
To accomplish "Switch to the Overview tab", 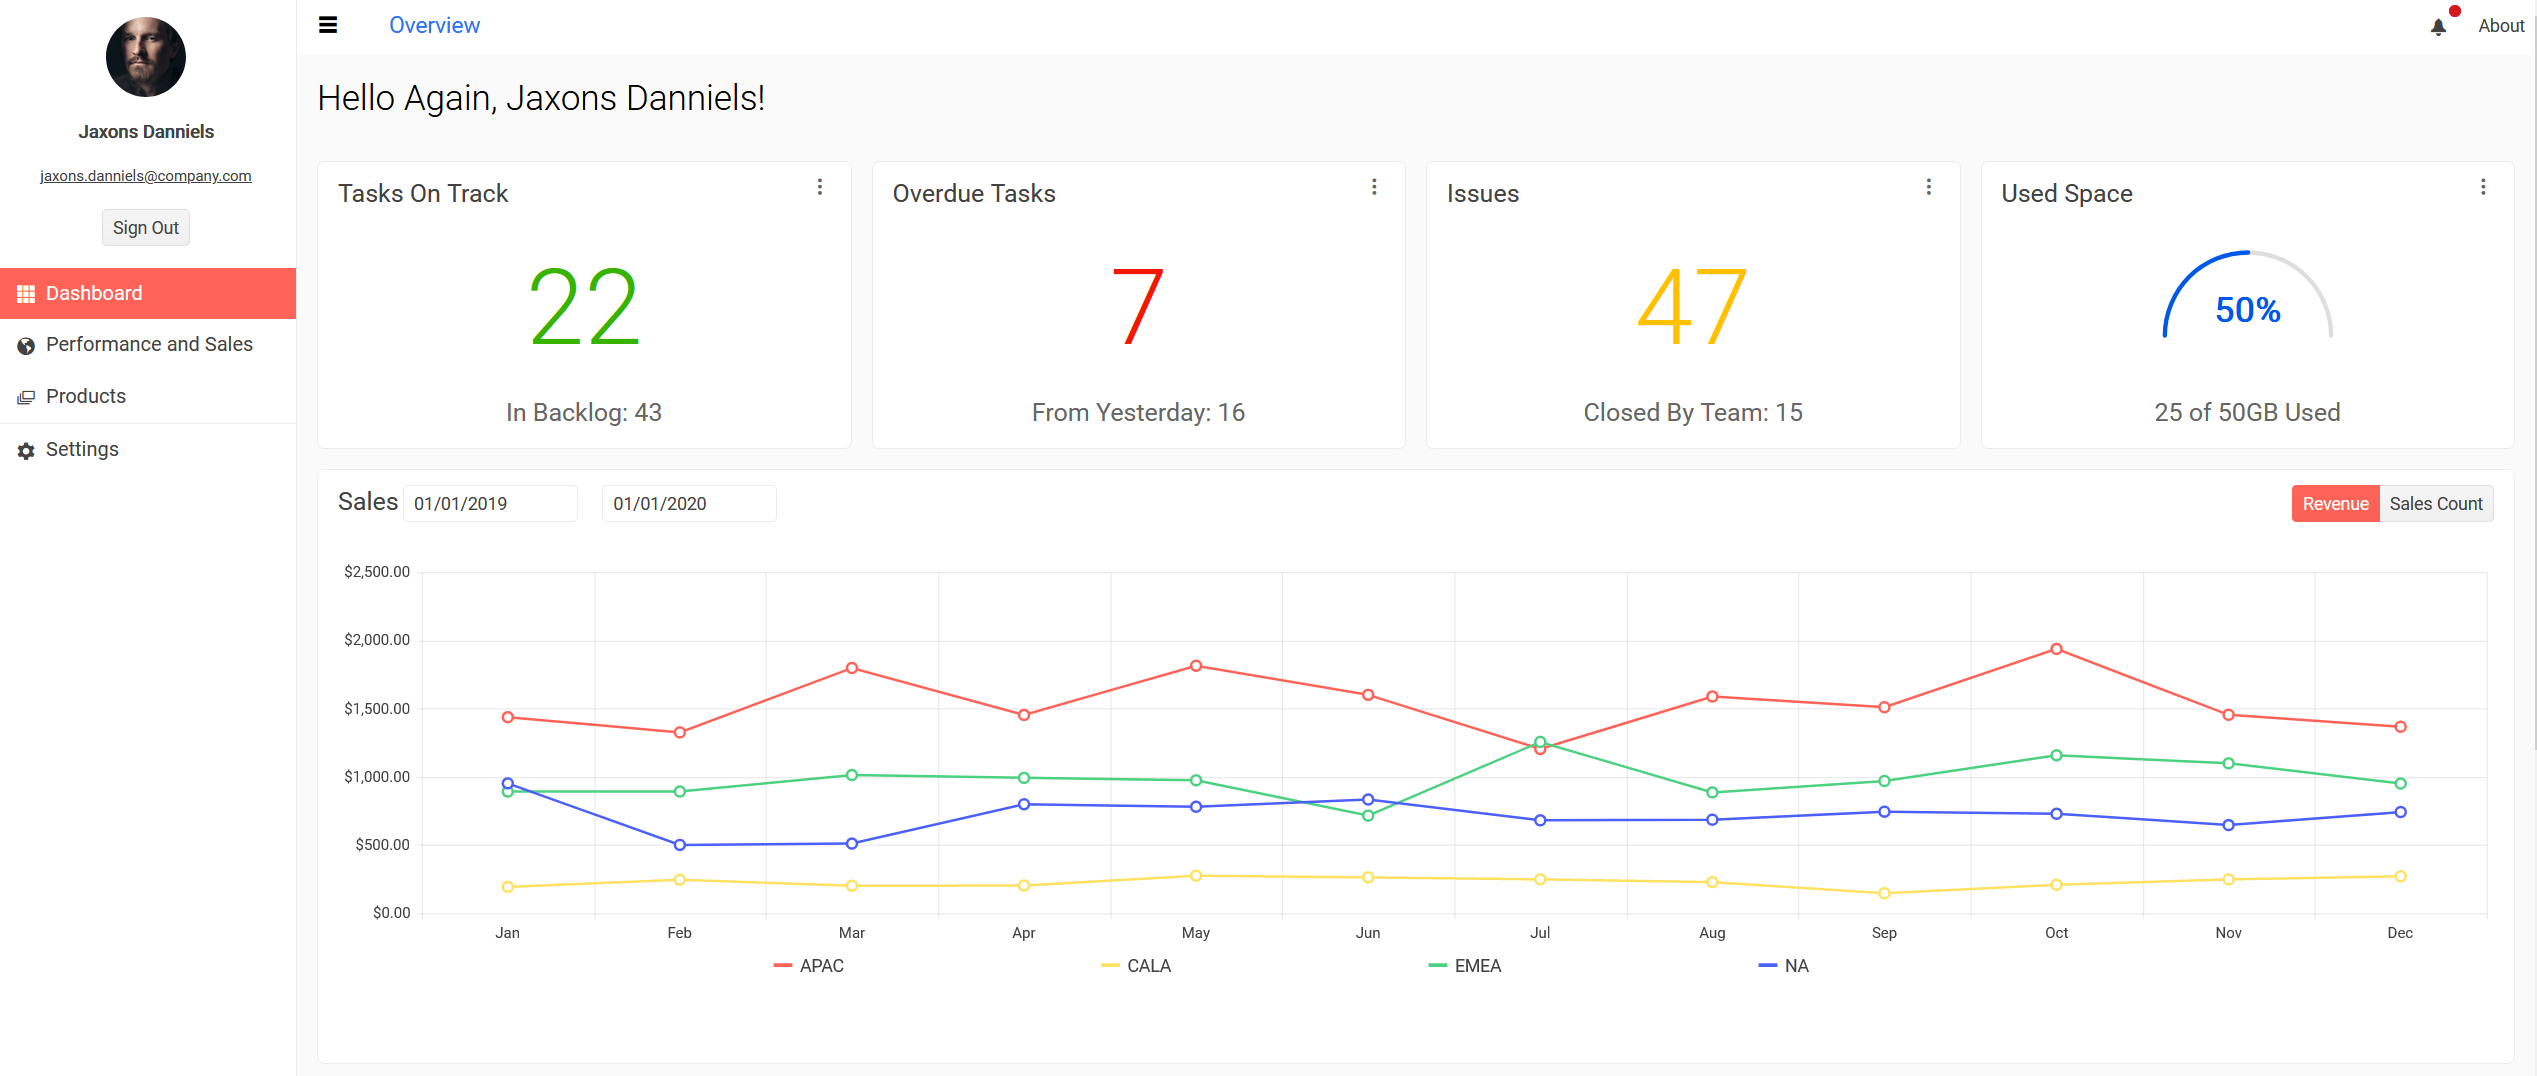I will [x=434, y=24].
